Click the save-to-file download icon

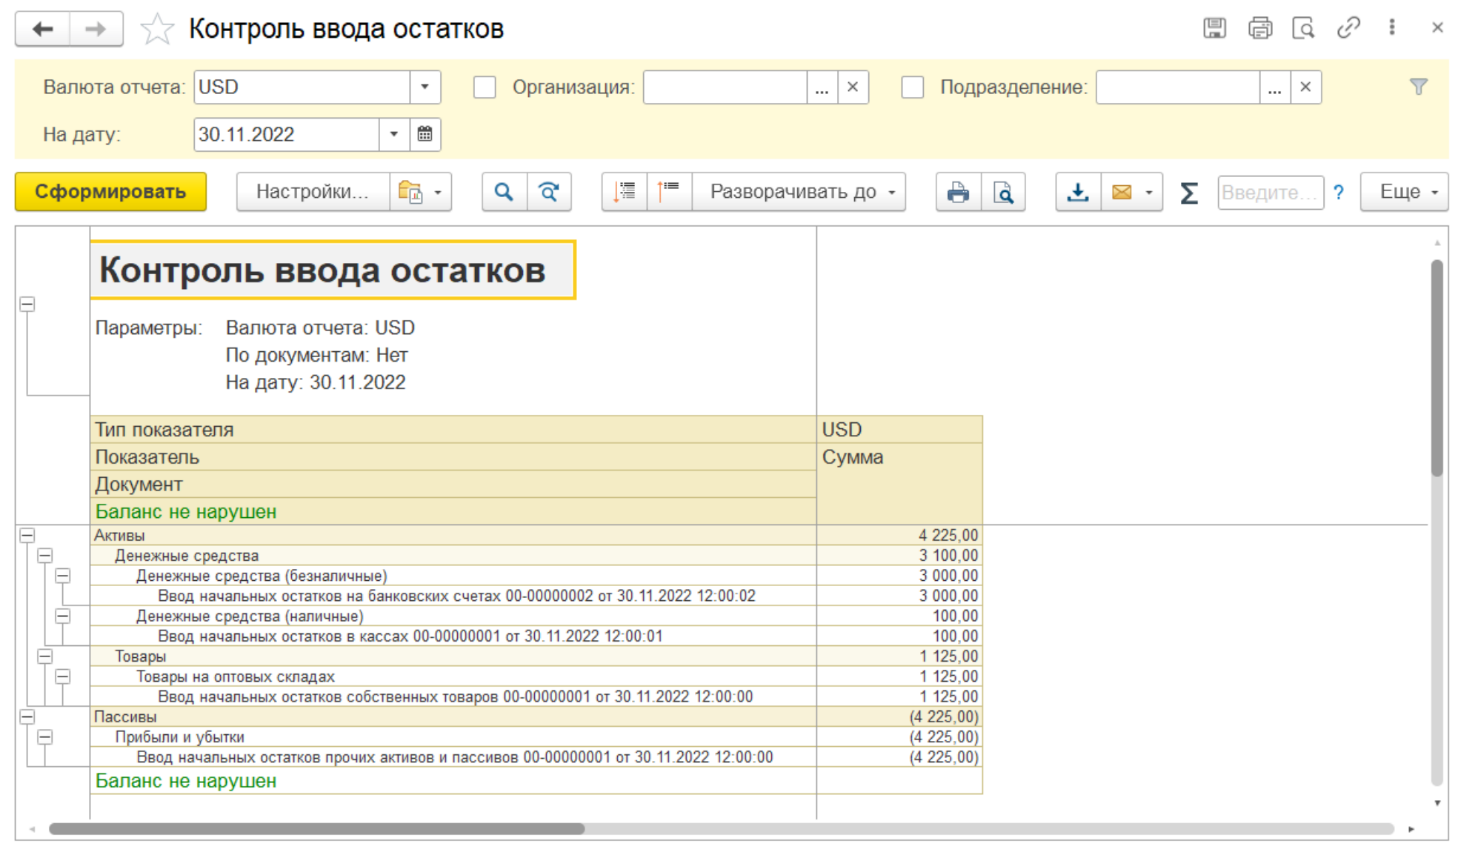1078,192
